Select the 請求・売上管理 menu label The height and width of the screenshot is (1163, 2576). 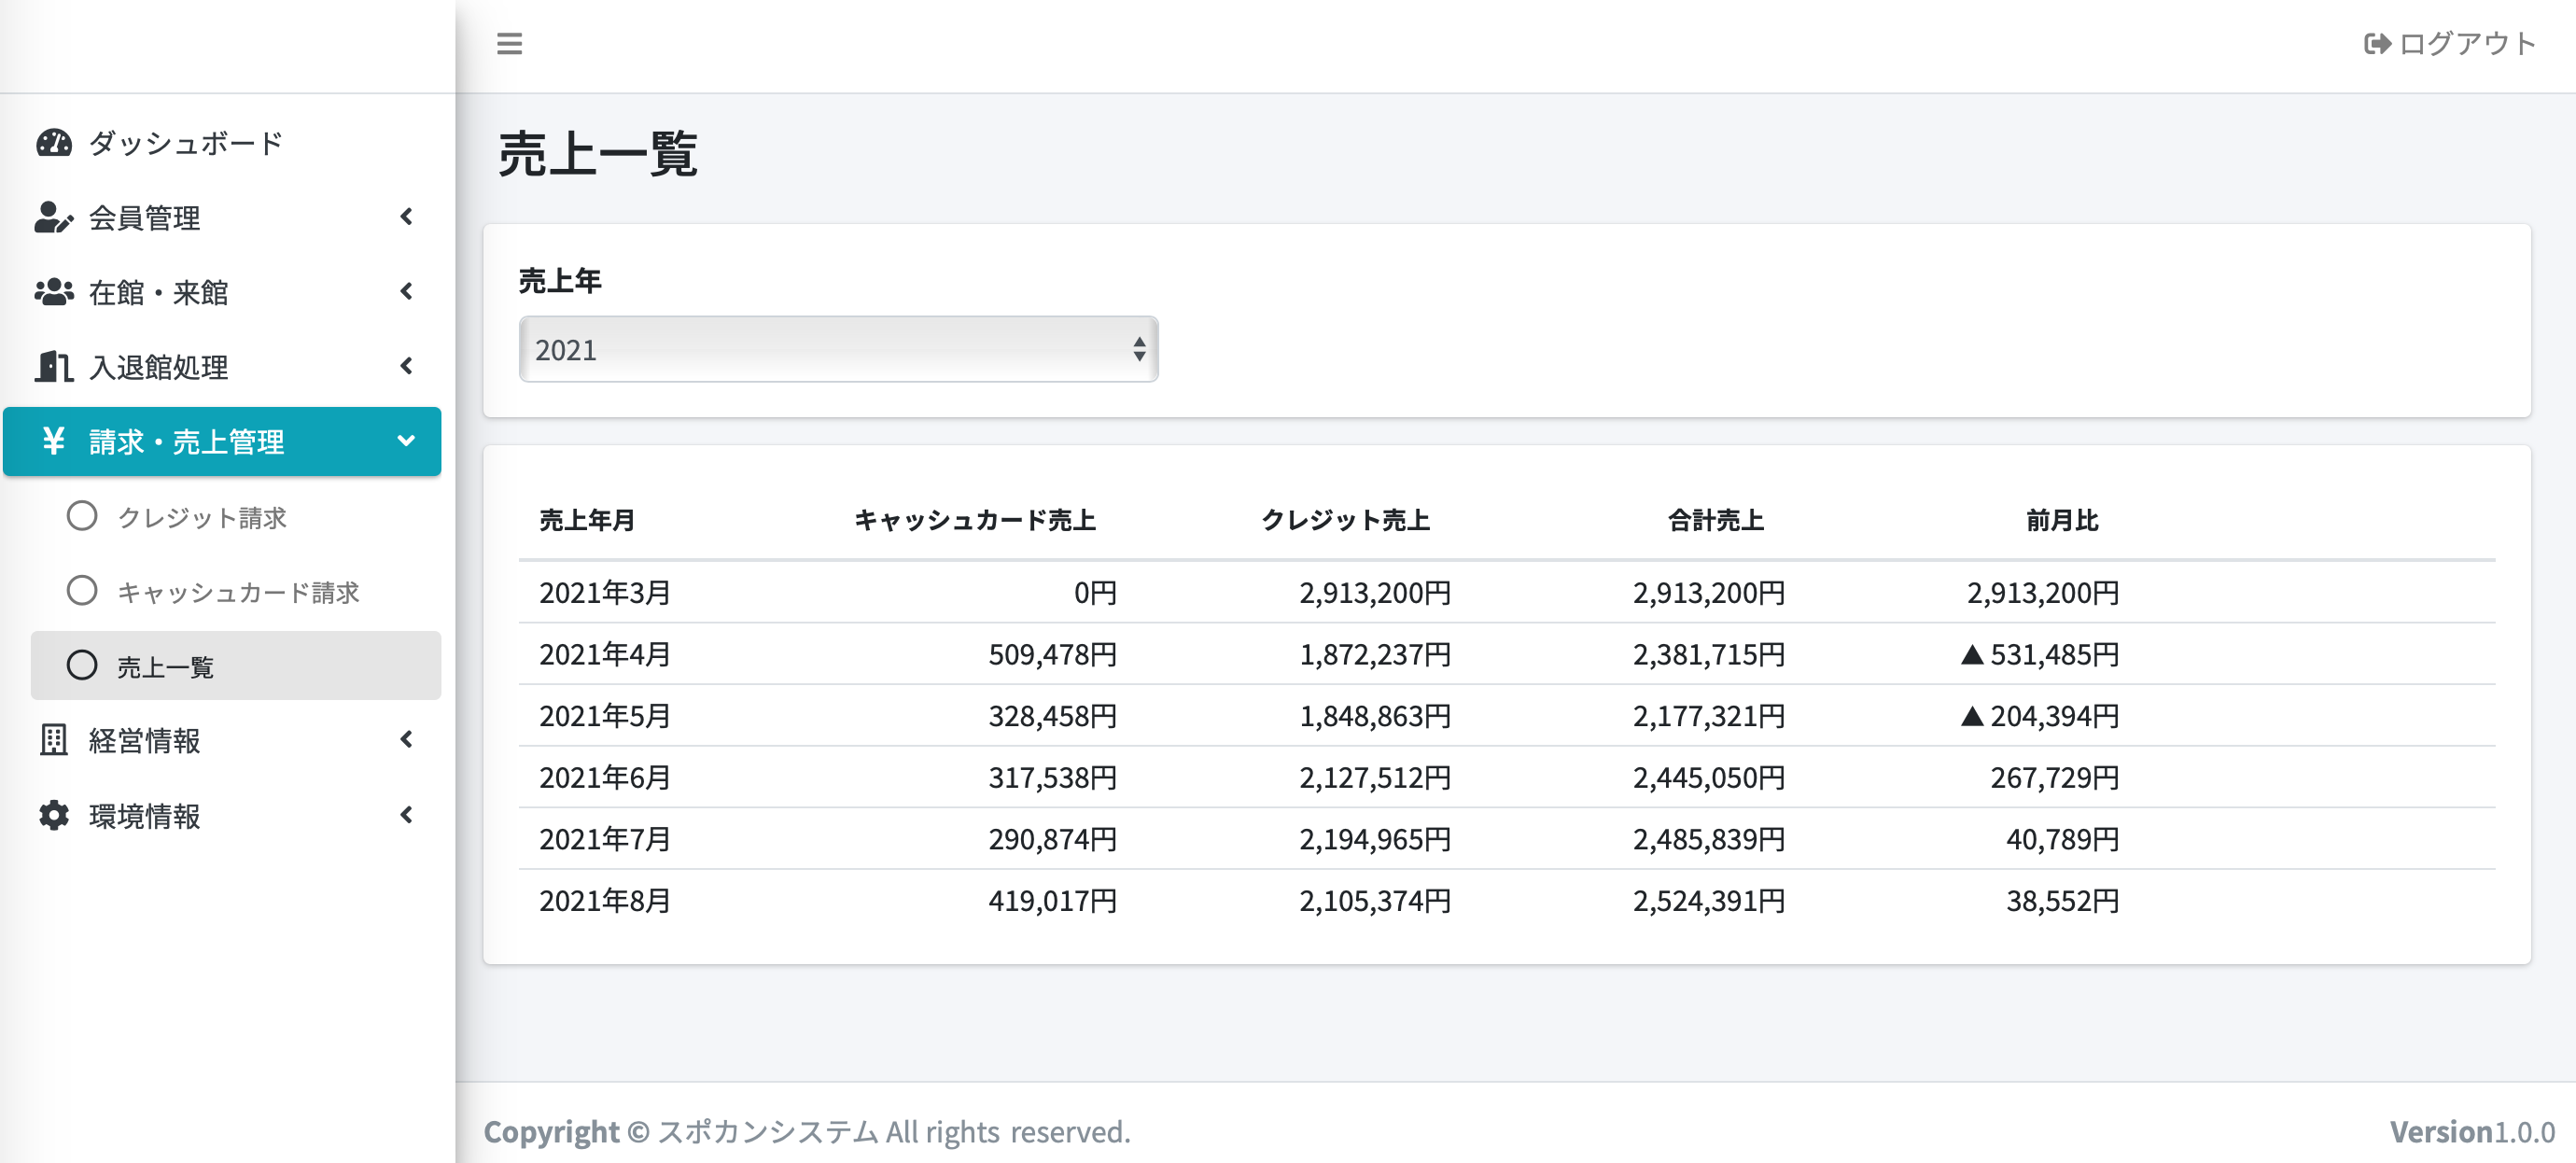187,441
